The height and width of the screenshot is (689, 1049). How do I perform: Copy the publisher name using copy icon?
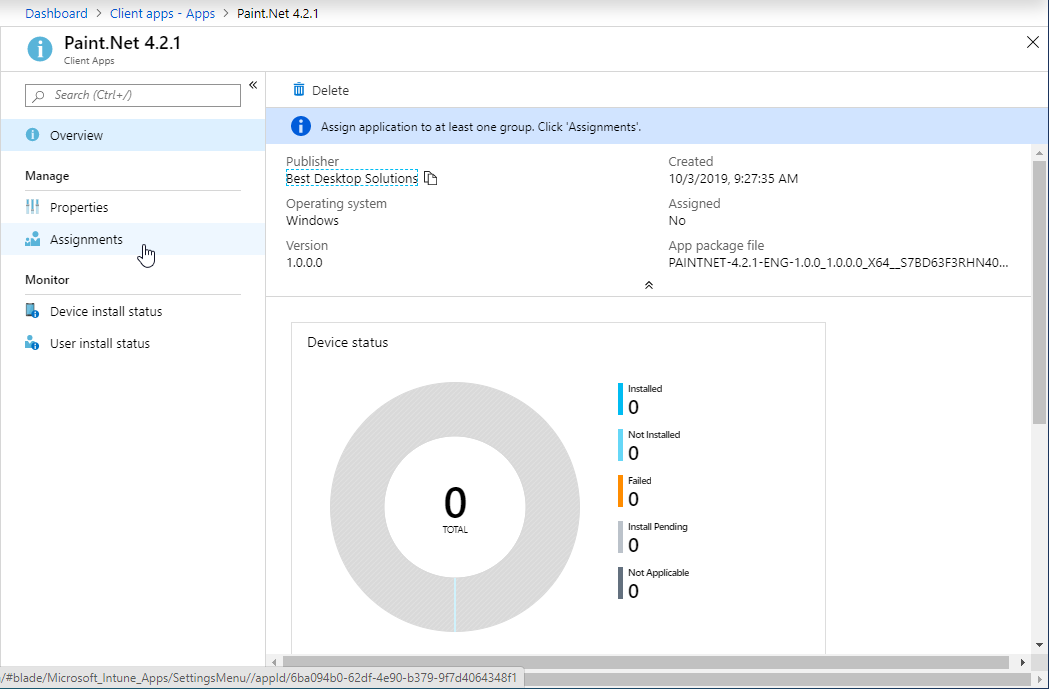coord(431,179)
